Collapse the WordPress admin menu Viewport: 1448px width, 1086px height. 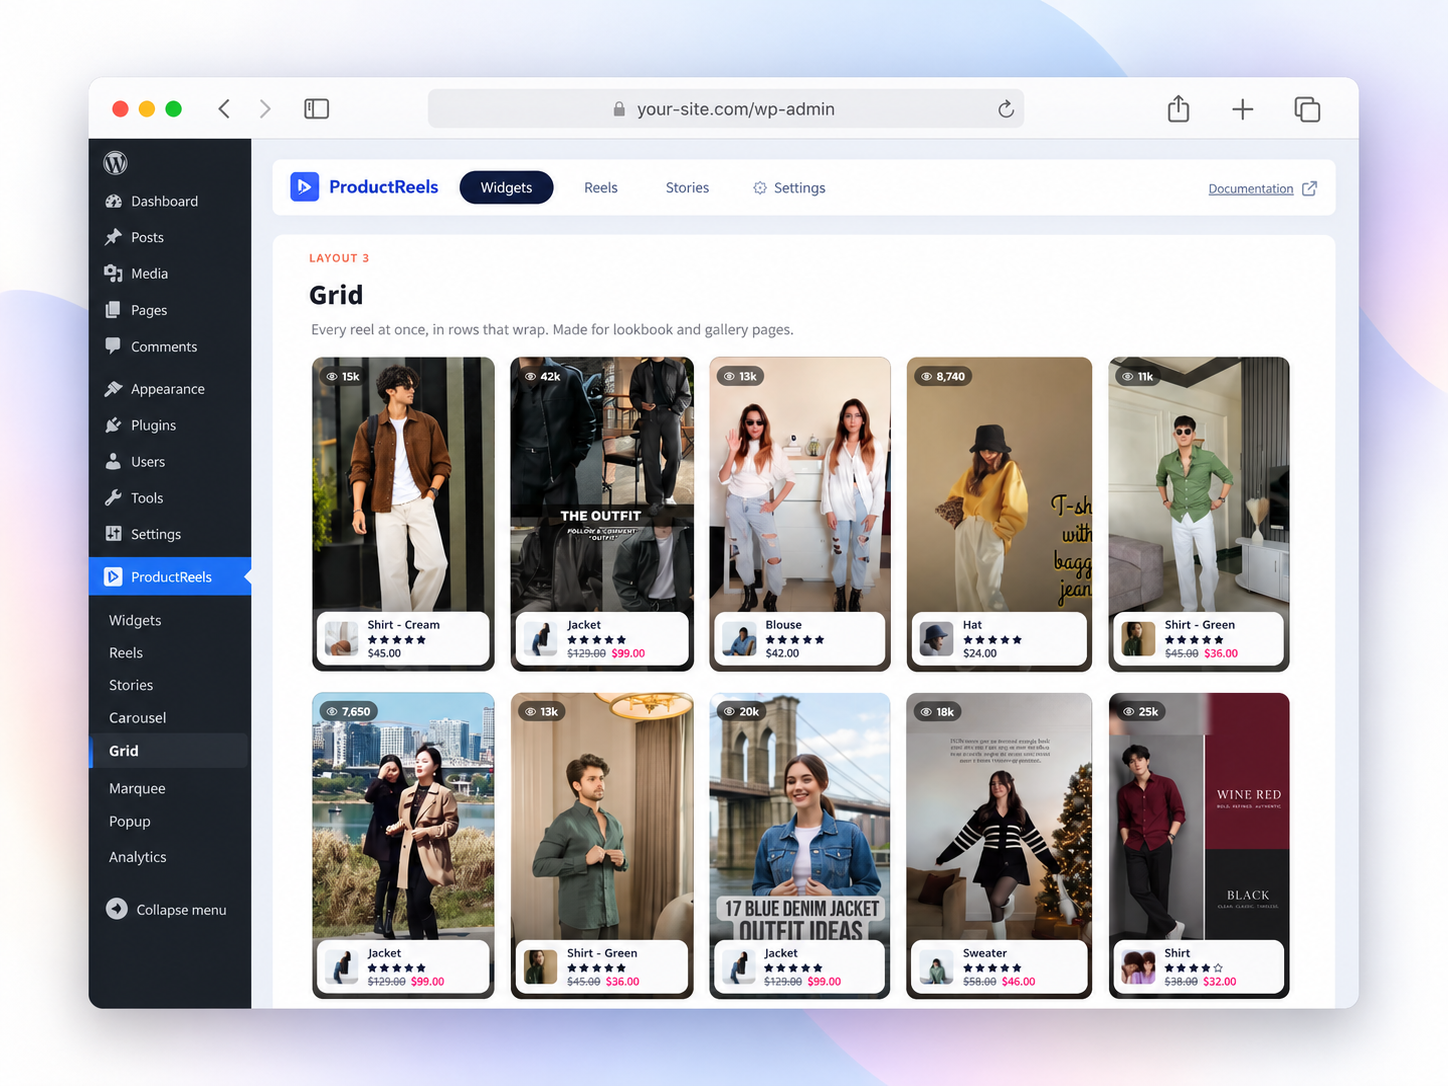click(x=167, y=909)
